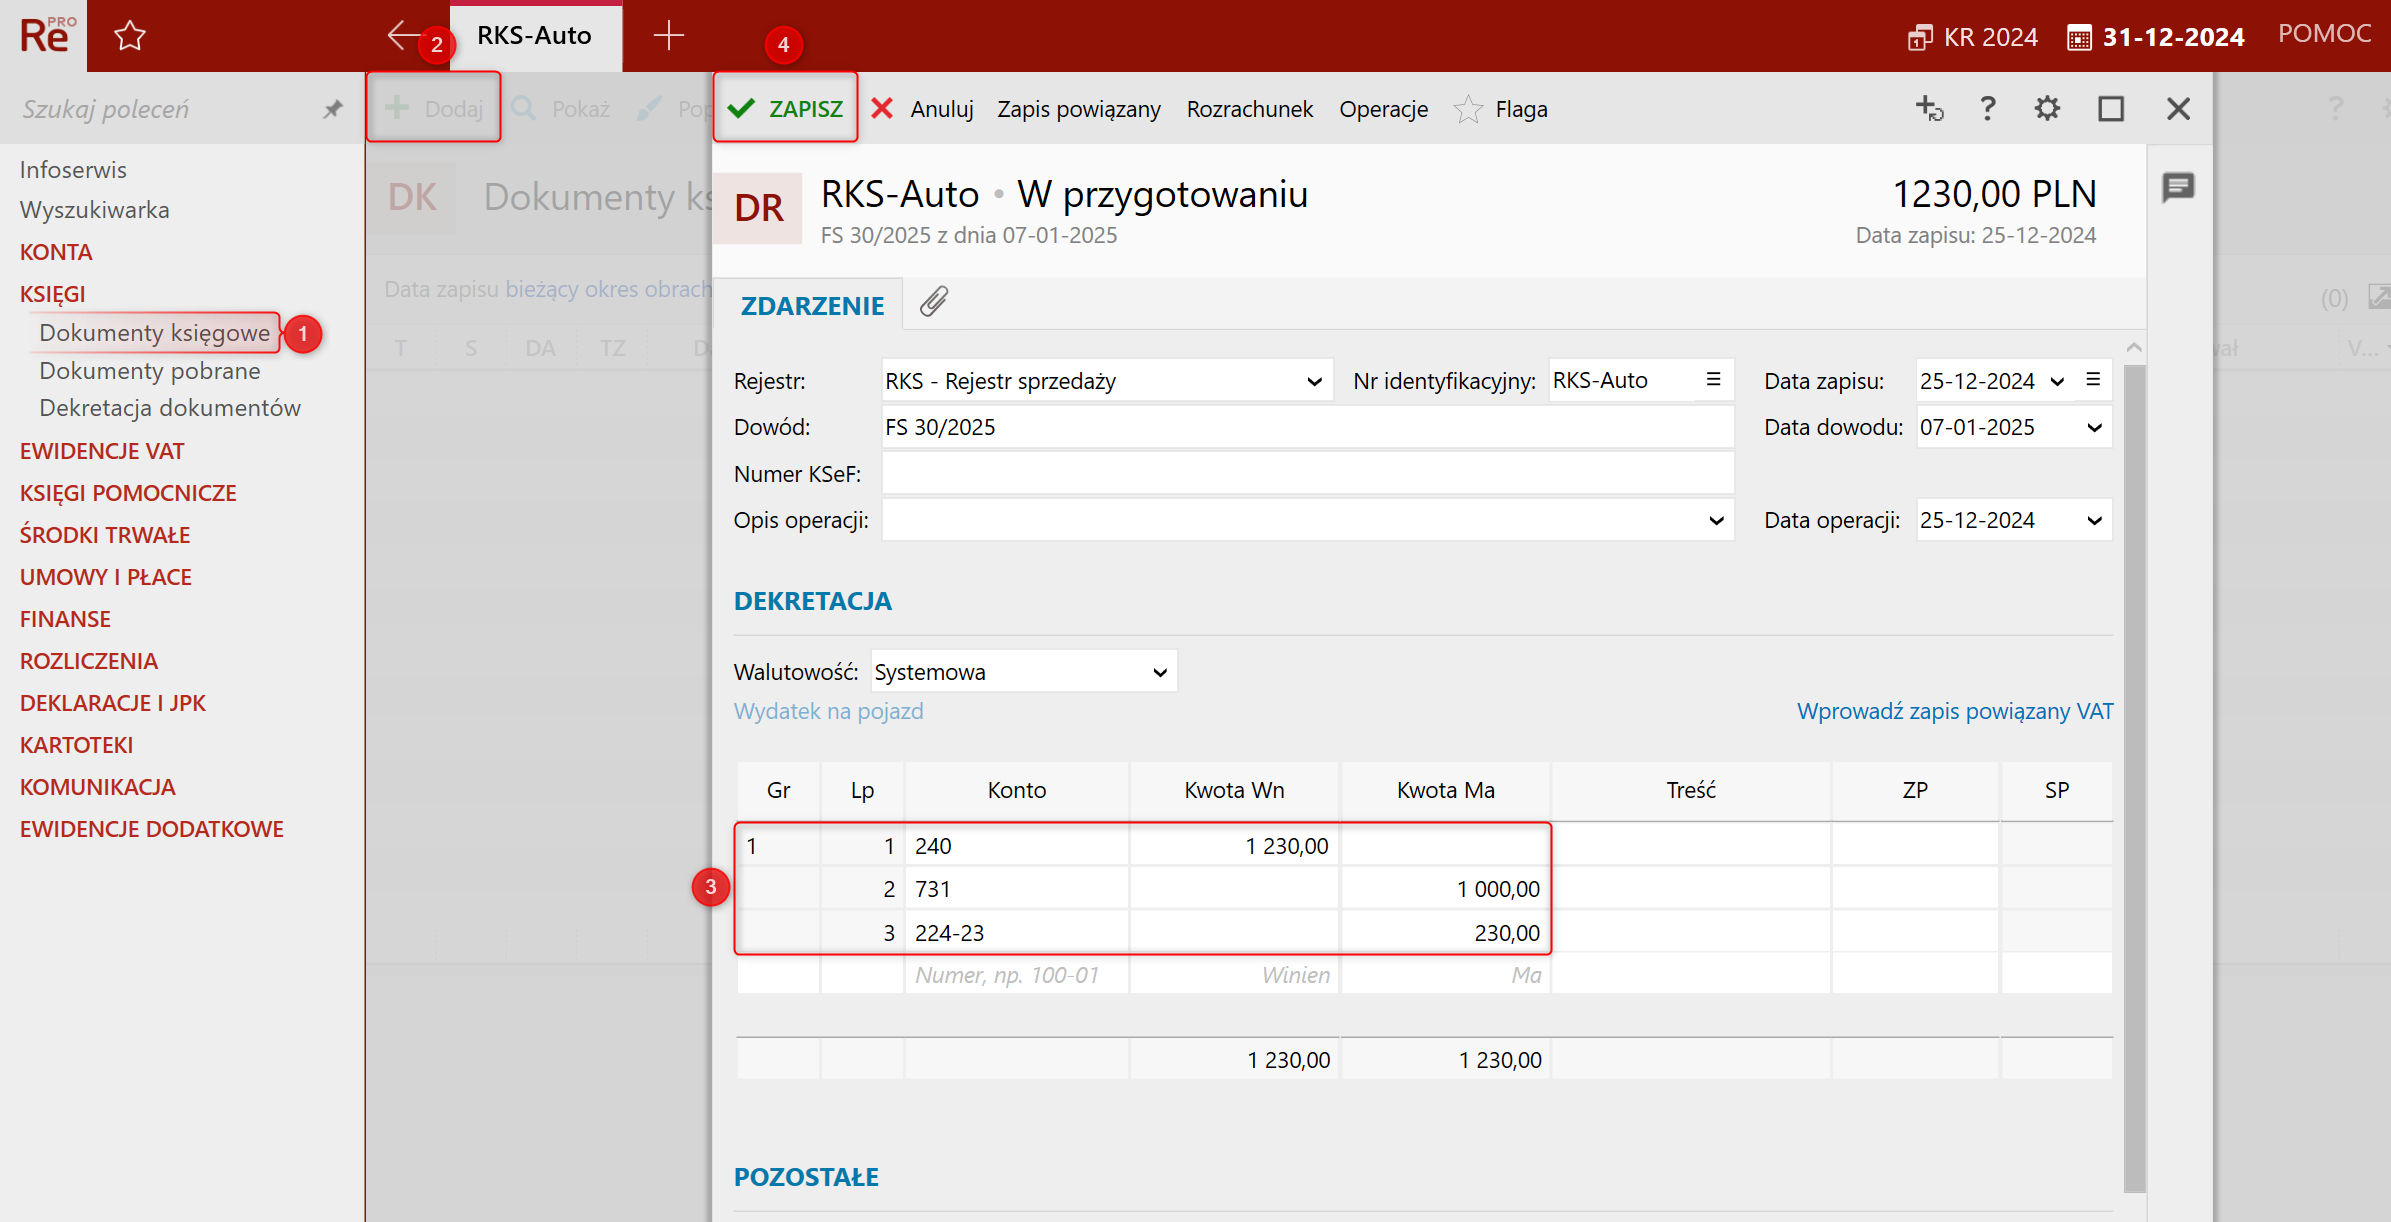Click the vertical scrollbar of document form
Screen dimensions: 2391x1222
[x=2134, y=780]
